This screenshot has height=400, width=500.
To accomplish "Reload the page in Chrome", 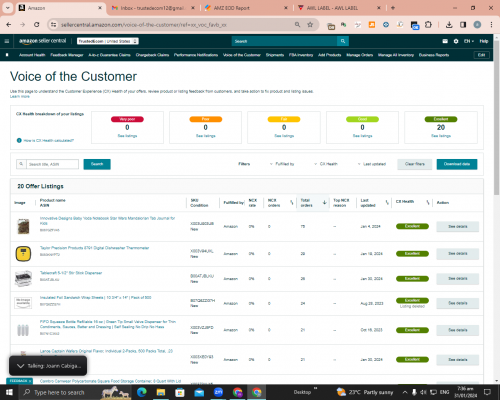I will [x=37, y=24].
